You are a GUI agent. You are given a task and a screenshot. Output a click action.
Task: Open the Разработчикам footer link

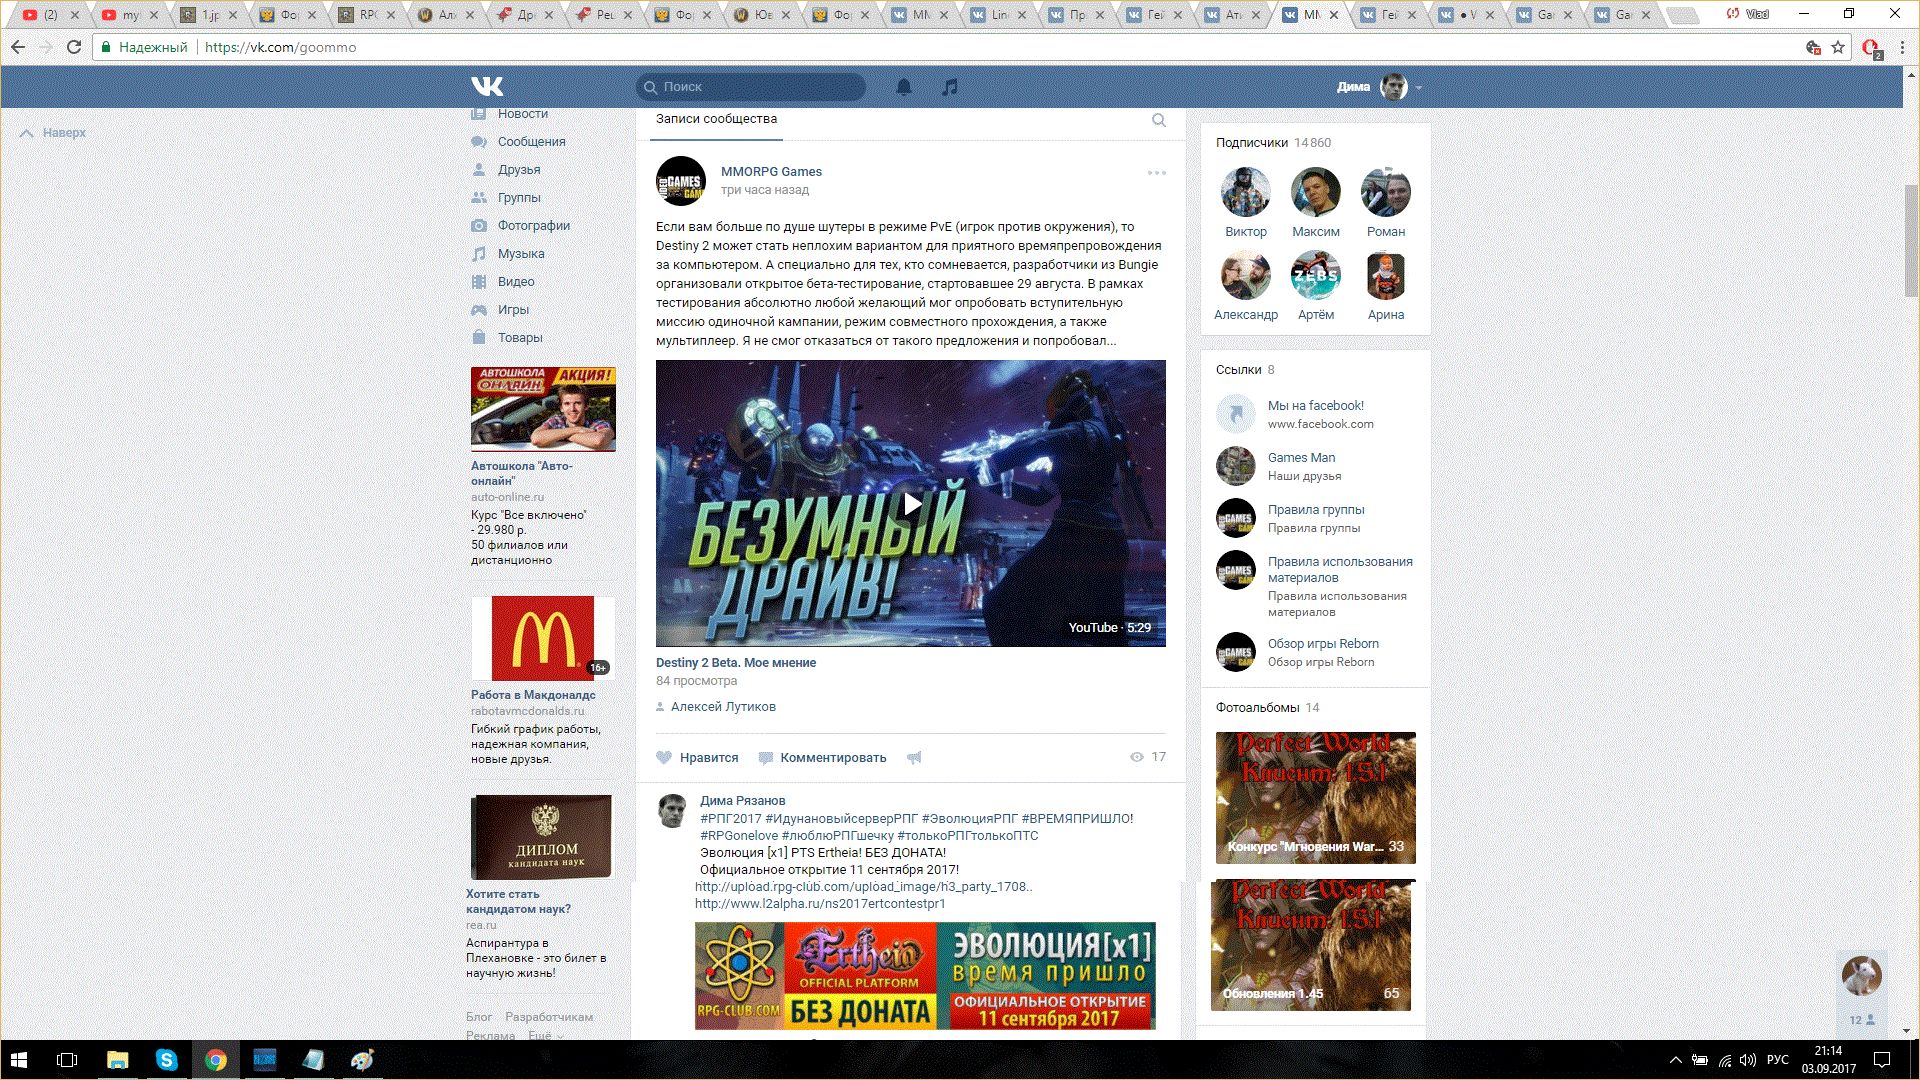tap(549, 1017)
